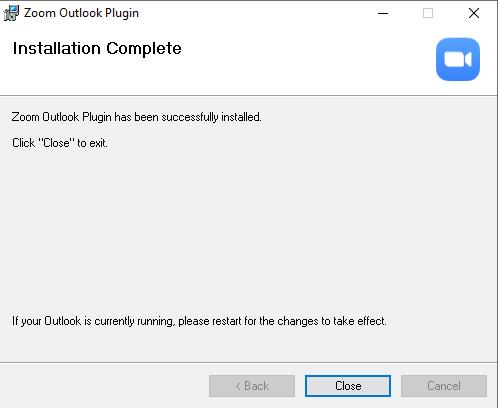
Task: Click the disabled Cancel button
Action: pos(444,386)
